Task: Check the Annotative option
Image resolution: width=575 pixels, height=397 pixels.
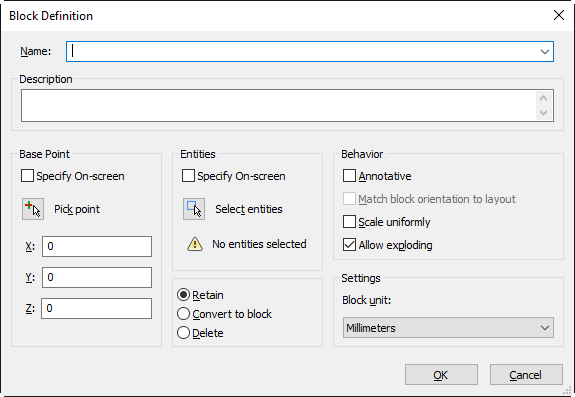Action: (349, 176)
